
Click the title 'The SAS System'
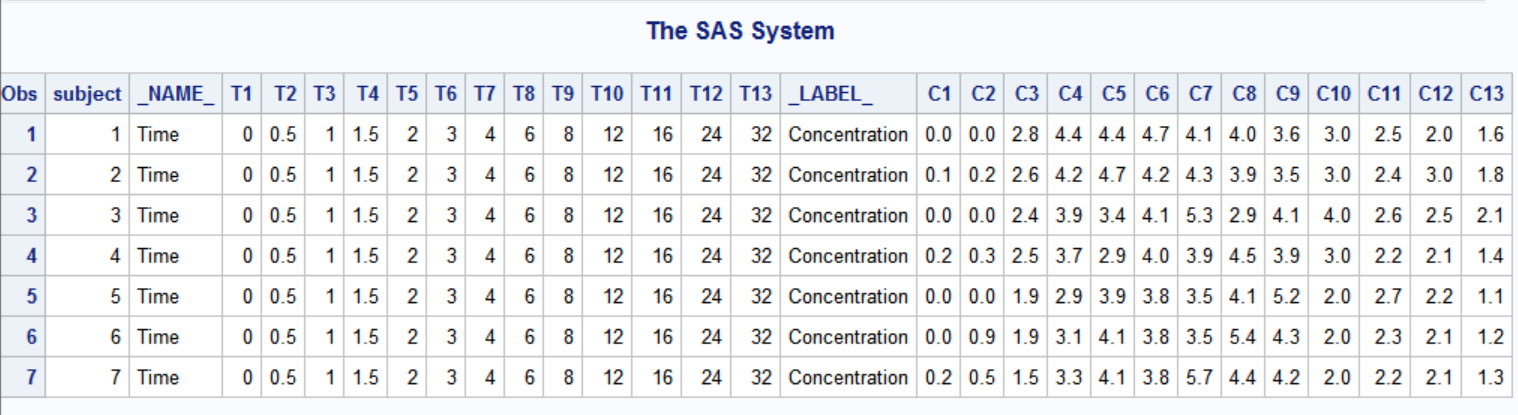(740, 31)
